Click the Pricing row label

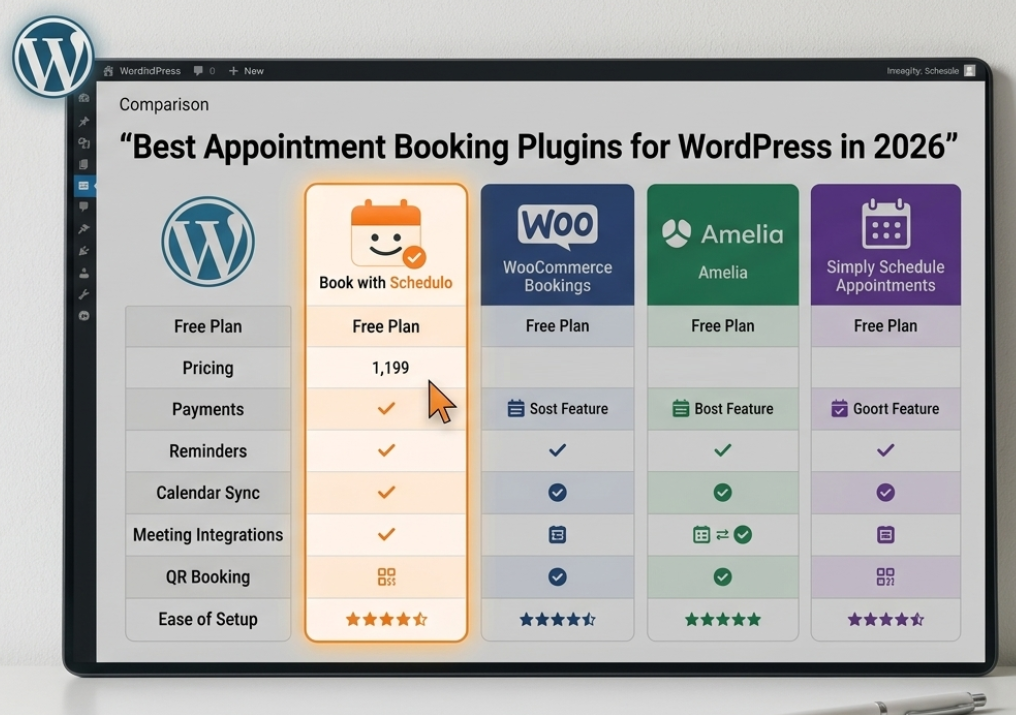point(208,368)
